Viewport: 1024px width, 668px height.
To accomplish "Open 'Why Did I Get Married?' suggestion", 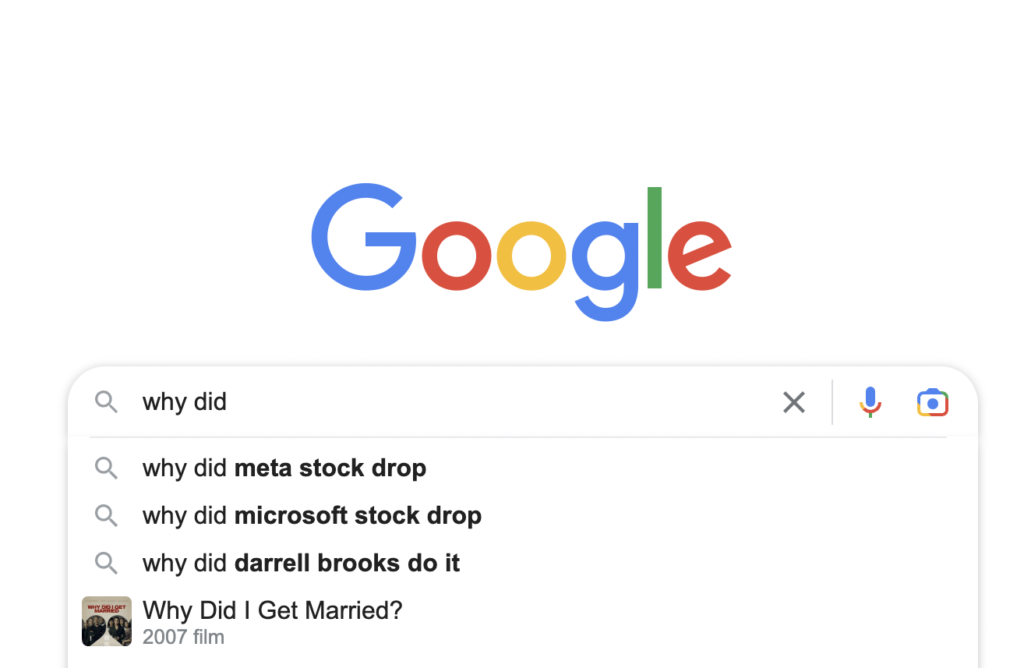I will (x=522, y=621).
